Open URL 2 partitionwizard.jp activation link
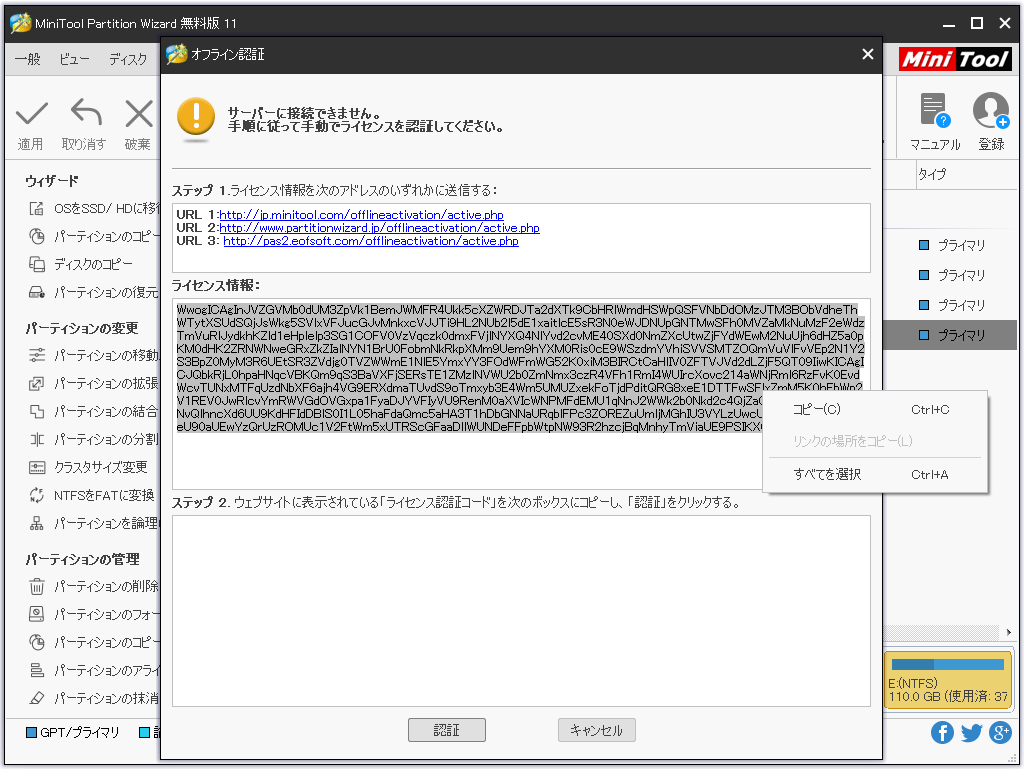The image size is (1025, 770). 379,228
